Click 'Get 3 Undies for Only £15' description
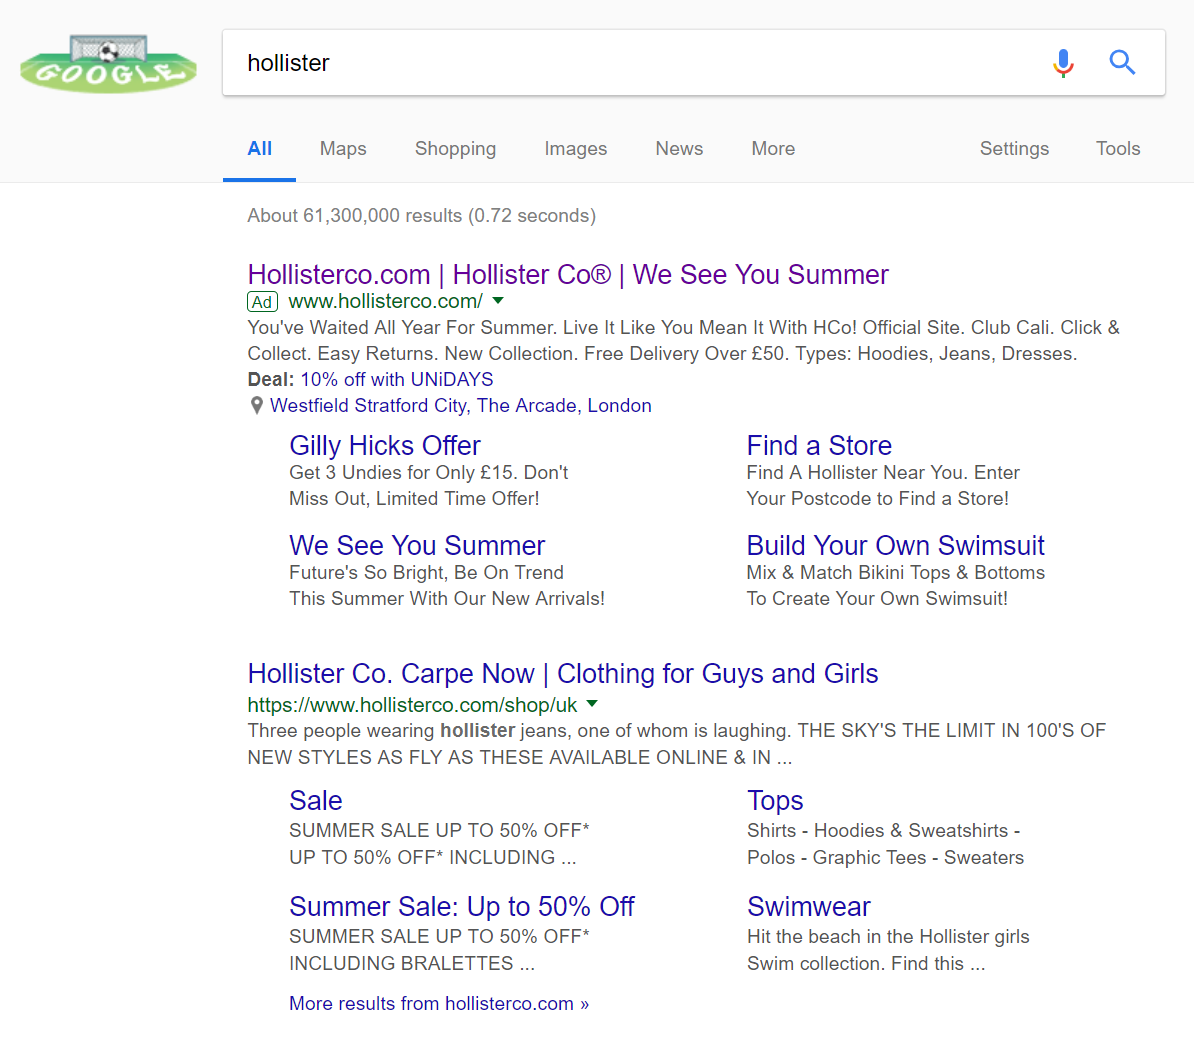 tap(429, 485)
